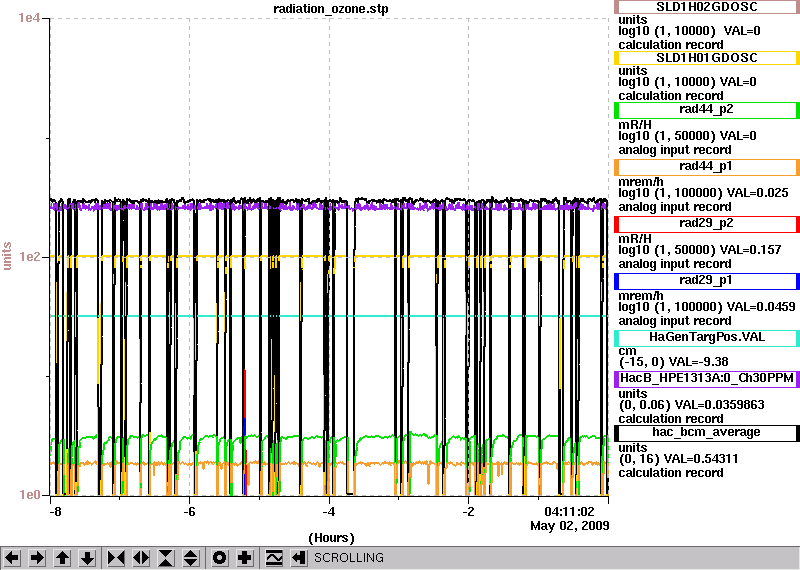This screenshot has width=800, height=570.
Task: Click the rad44_p1 value 'VAL=0.025' text
Action: pos(757,193)
